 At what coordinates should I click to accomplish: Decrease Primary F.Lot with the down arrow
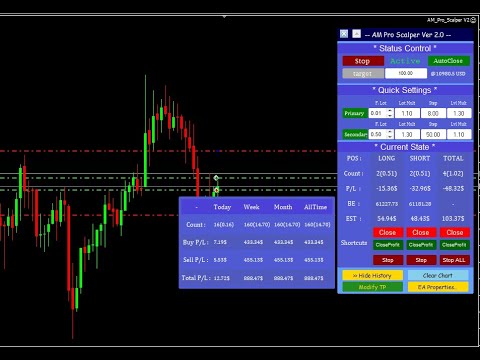click(x=390, y=116)
